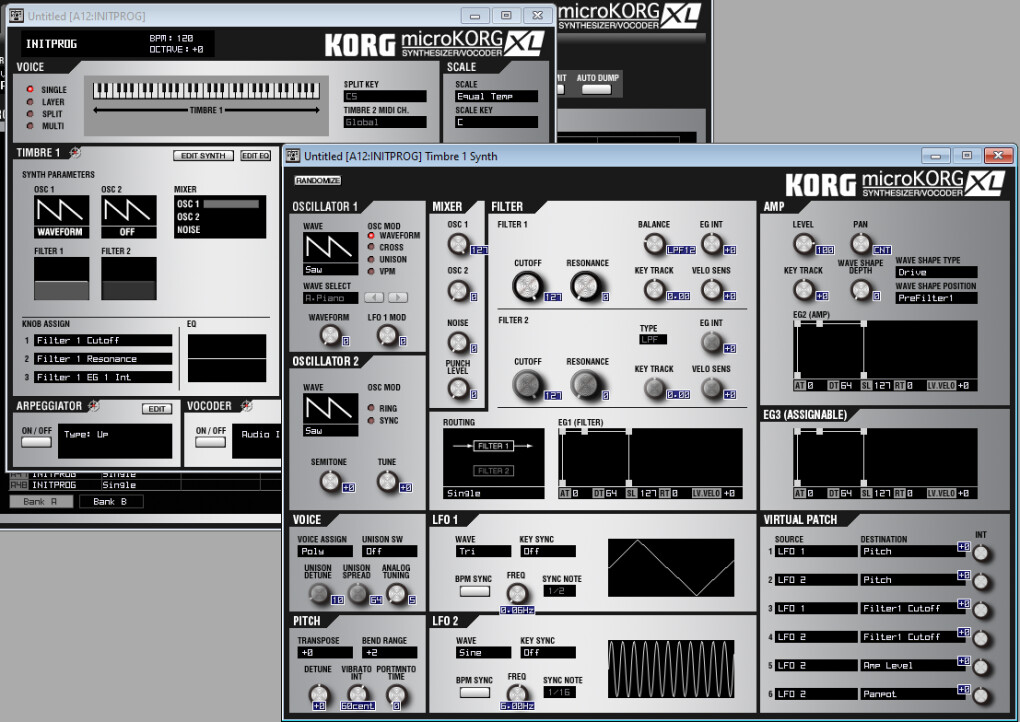
Task: Click the Arpeggiator settings icon
Action: pyautogui.click(x=94, y=406)
